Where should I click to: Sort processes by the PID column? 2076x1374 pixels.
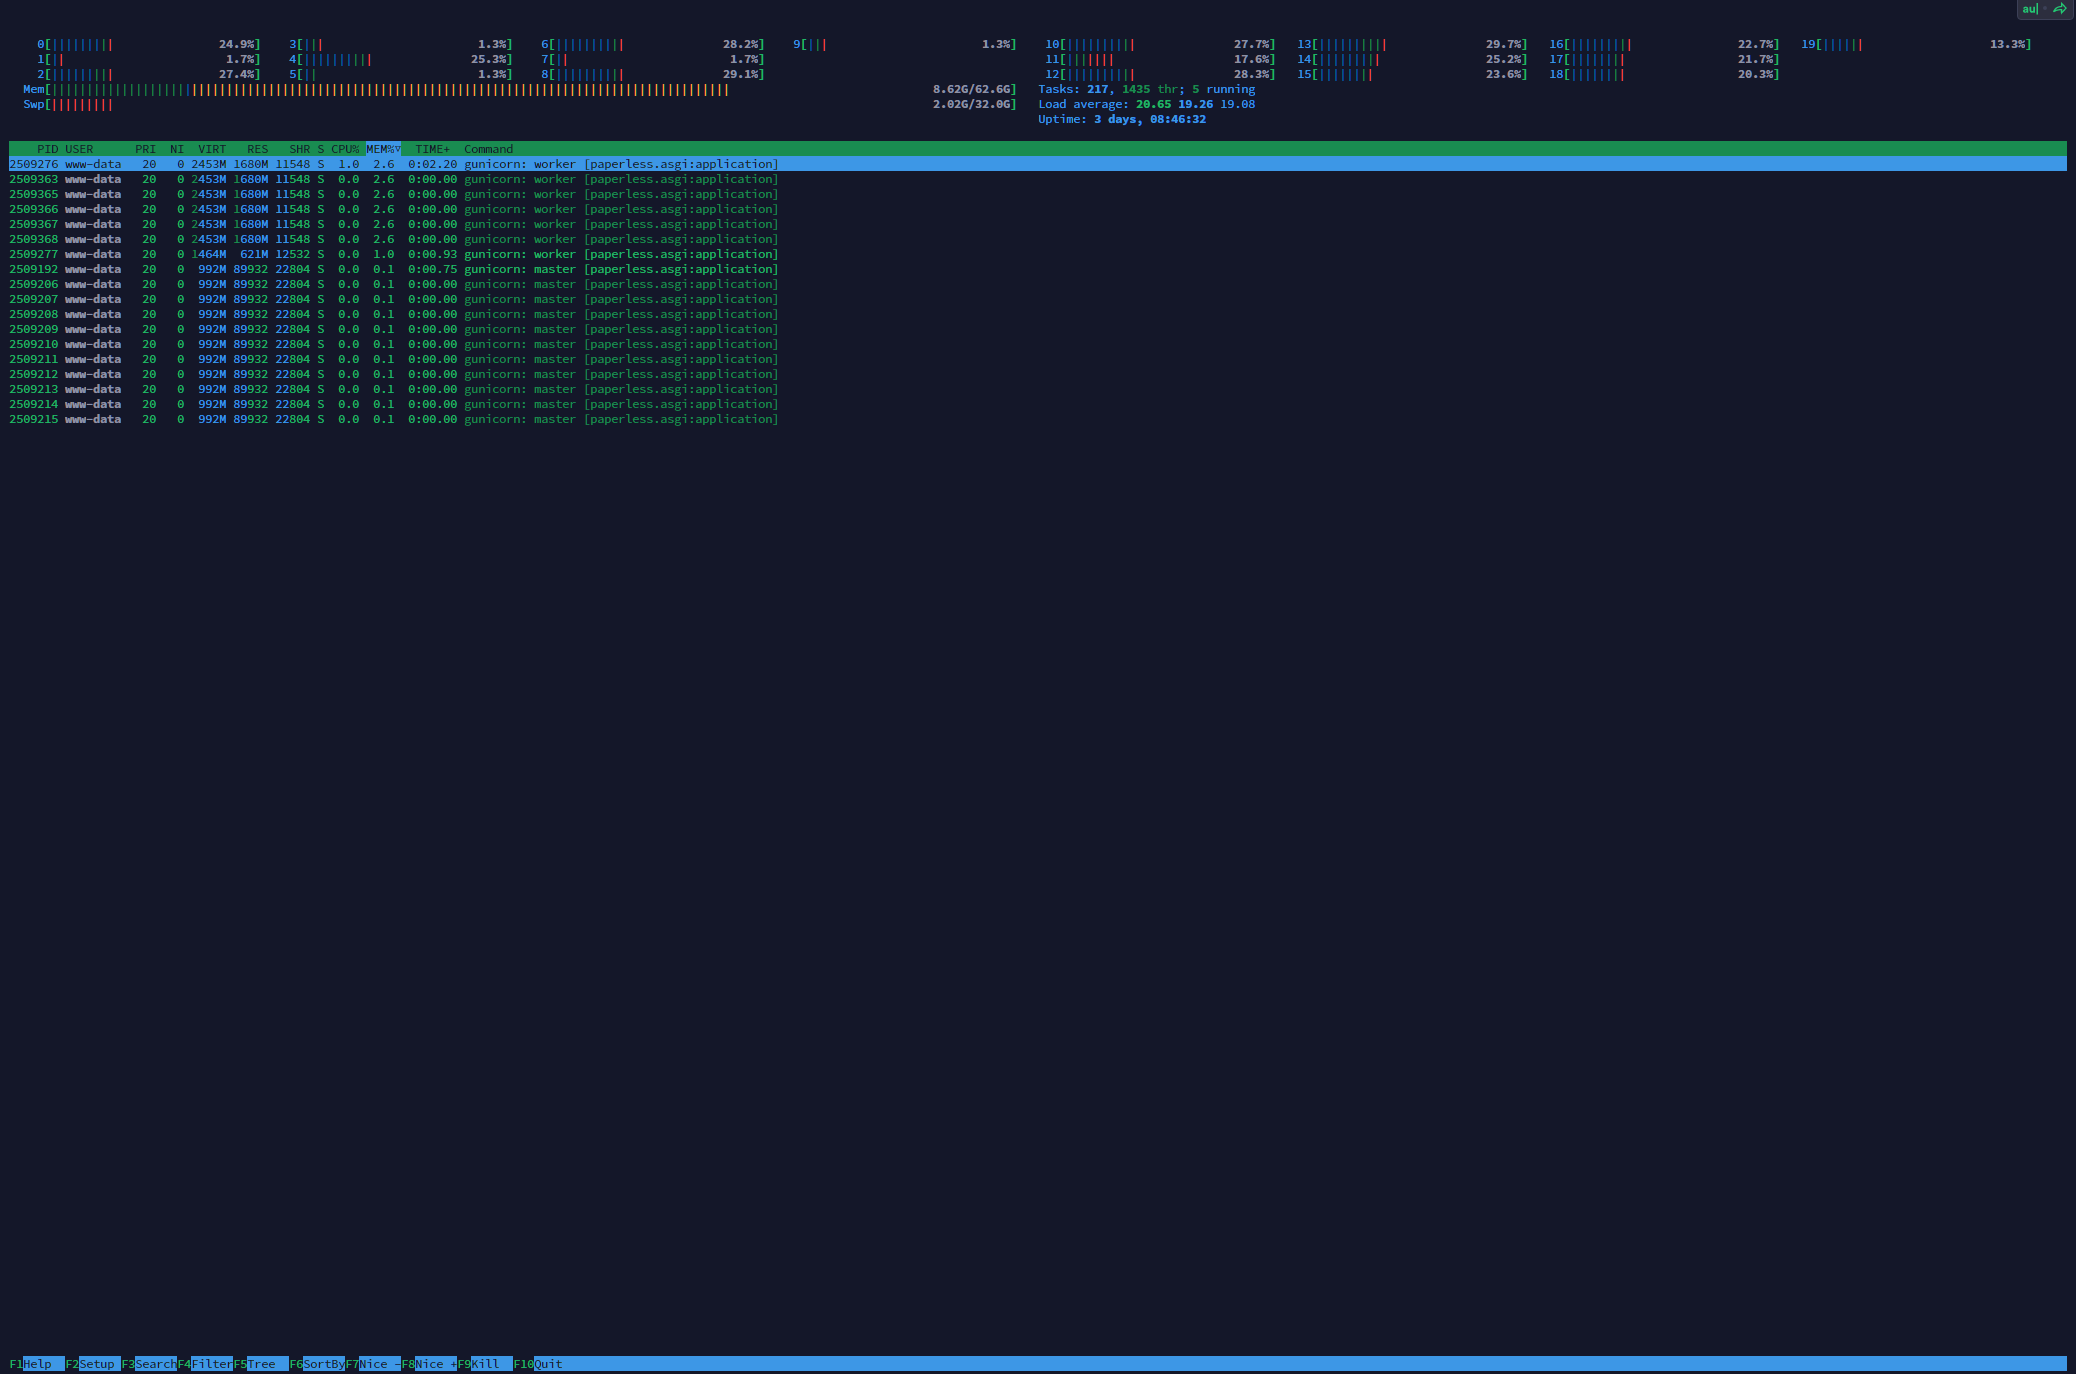coord(47,148)
